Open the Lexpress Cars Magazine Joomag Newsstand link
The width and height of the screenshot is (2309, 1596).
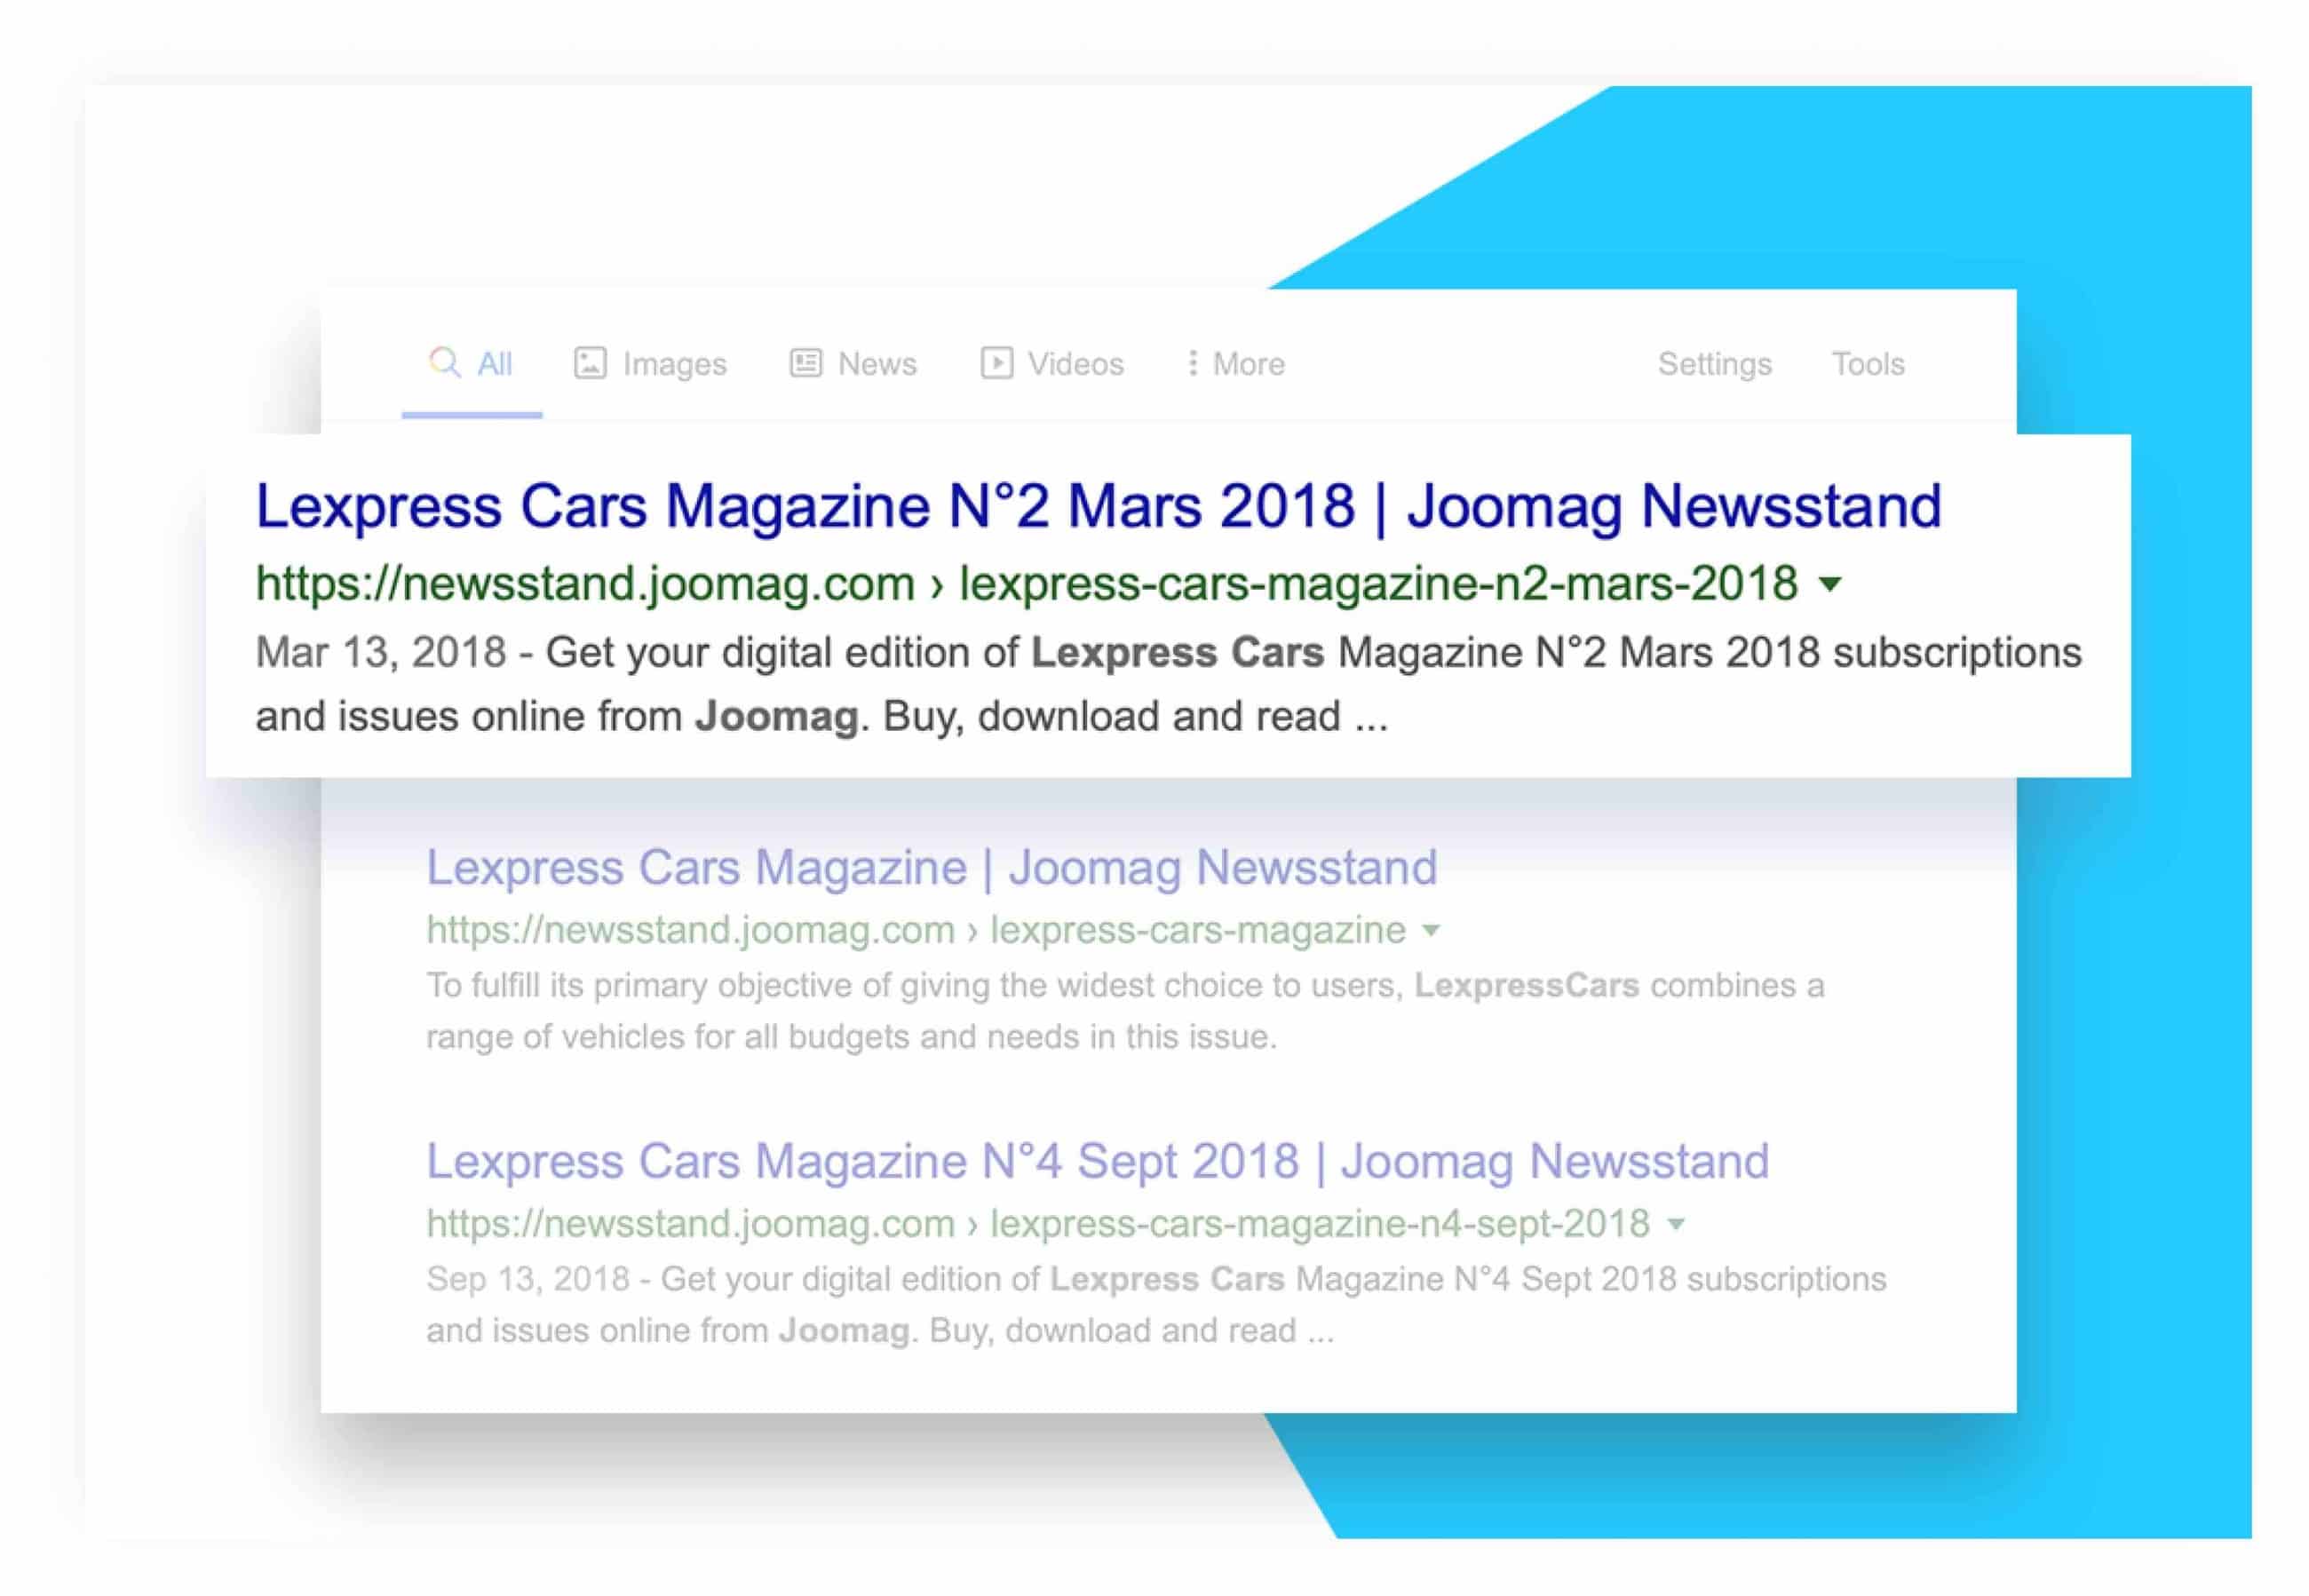(x=930, y=866)
